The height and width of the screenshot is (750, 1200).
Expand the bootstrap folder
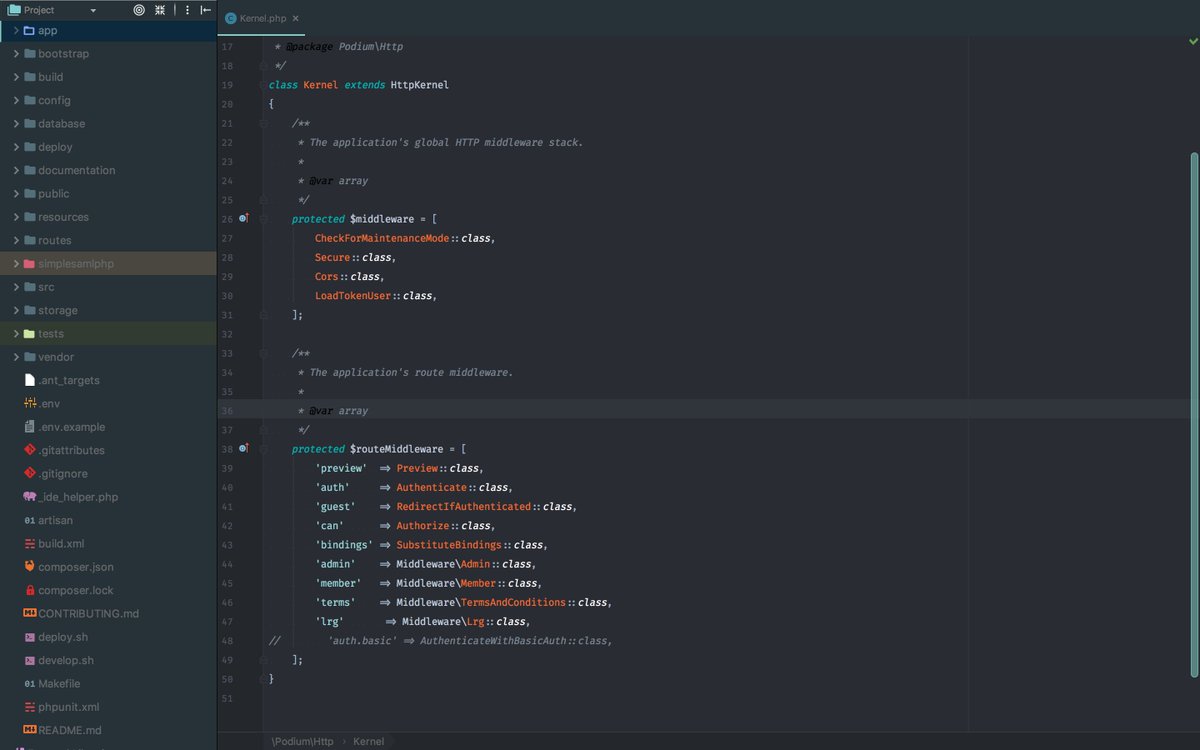(17, 53)
